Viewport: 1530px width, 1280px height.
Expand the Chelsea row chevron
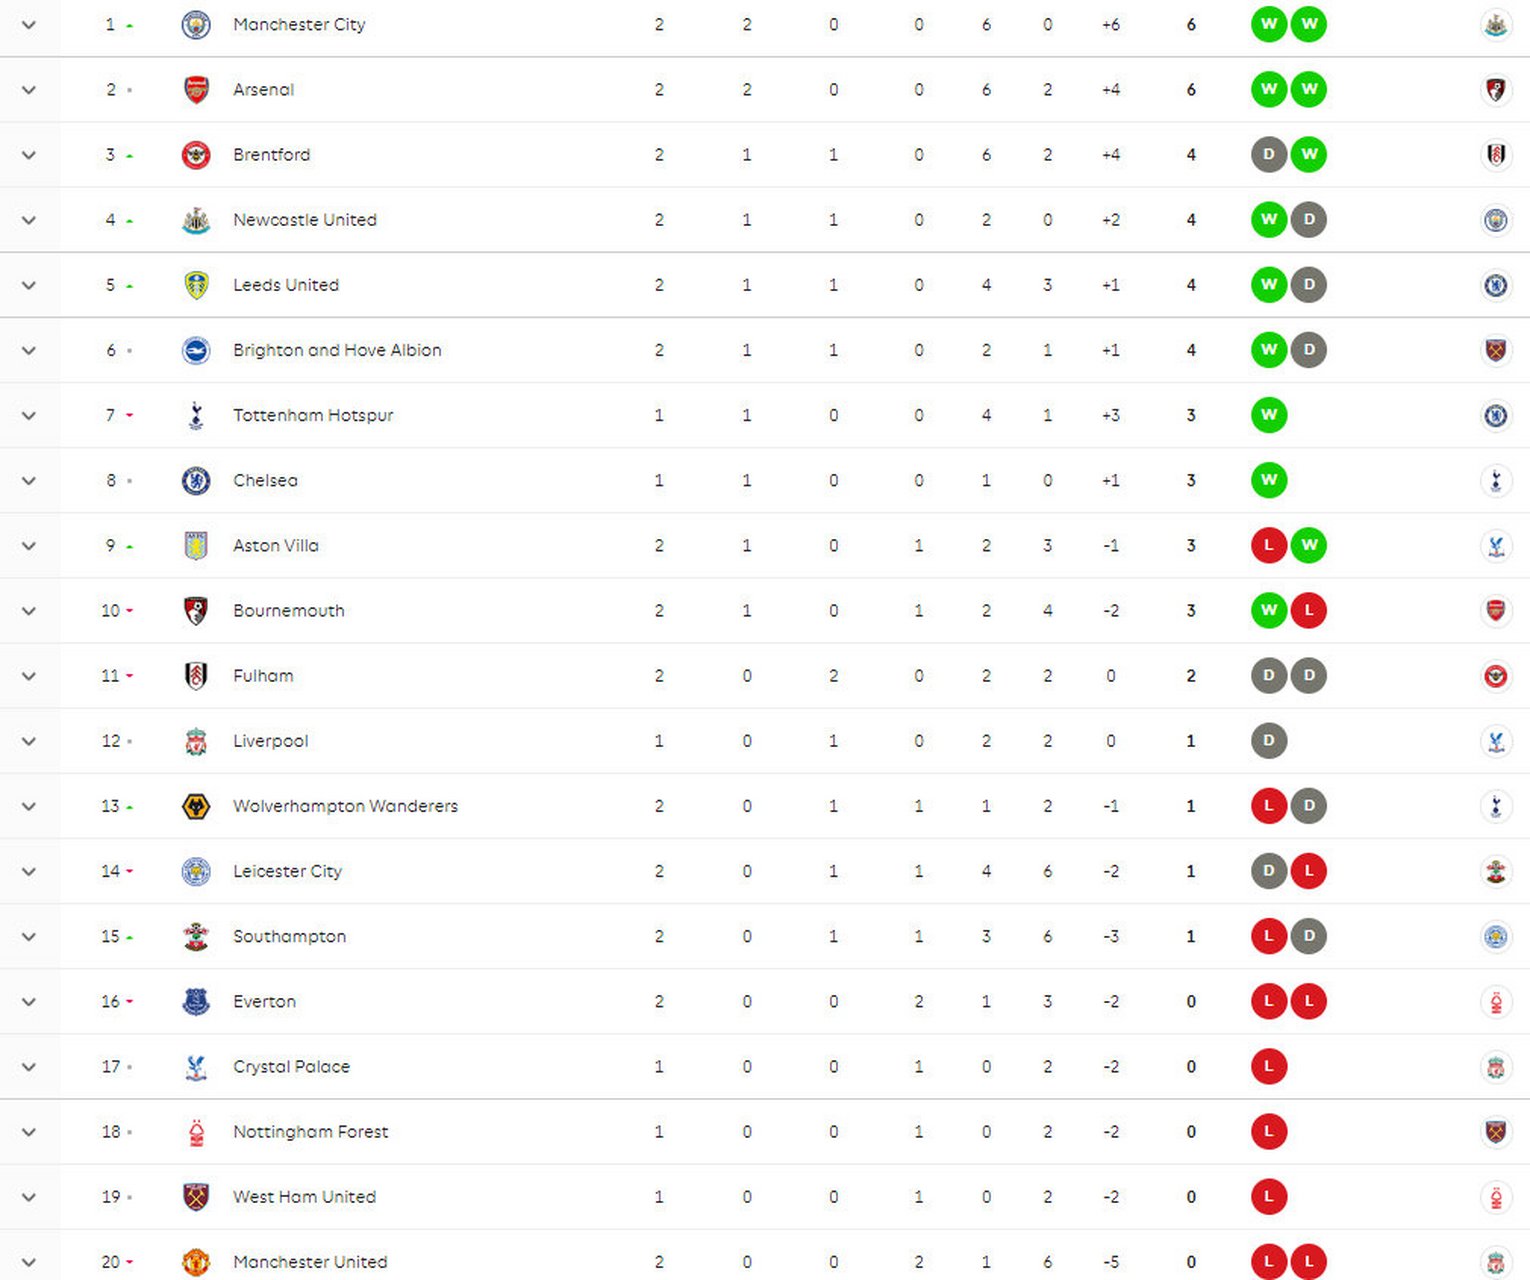tap(29, 480)
